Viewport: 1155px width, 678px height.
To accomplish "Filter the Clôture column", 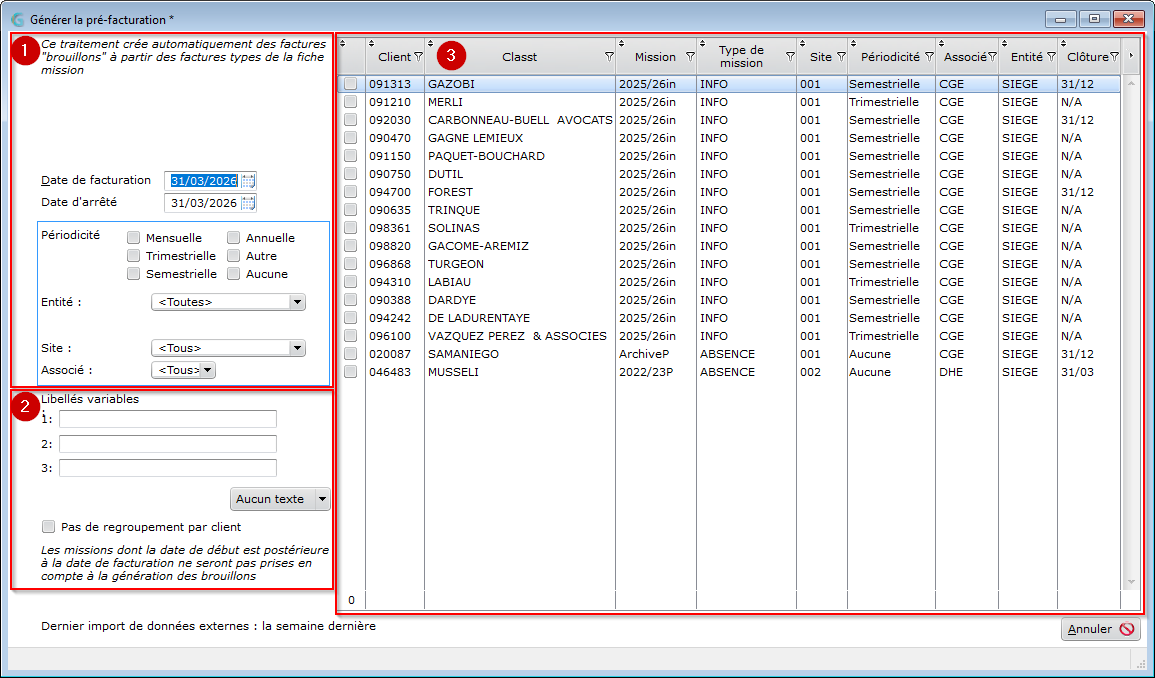I will tap(1114, 57).
